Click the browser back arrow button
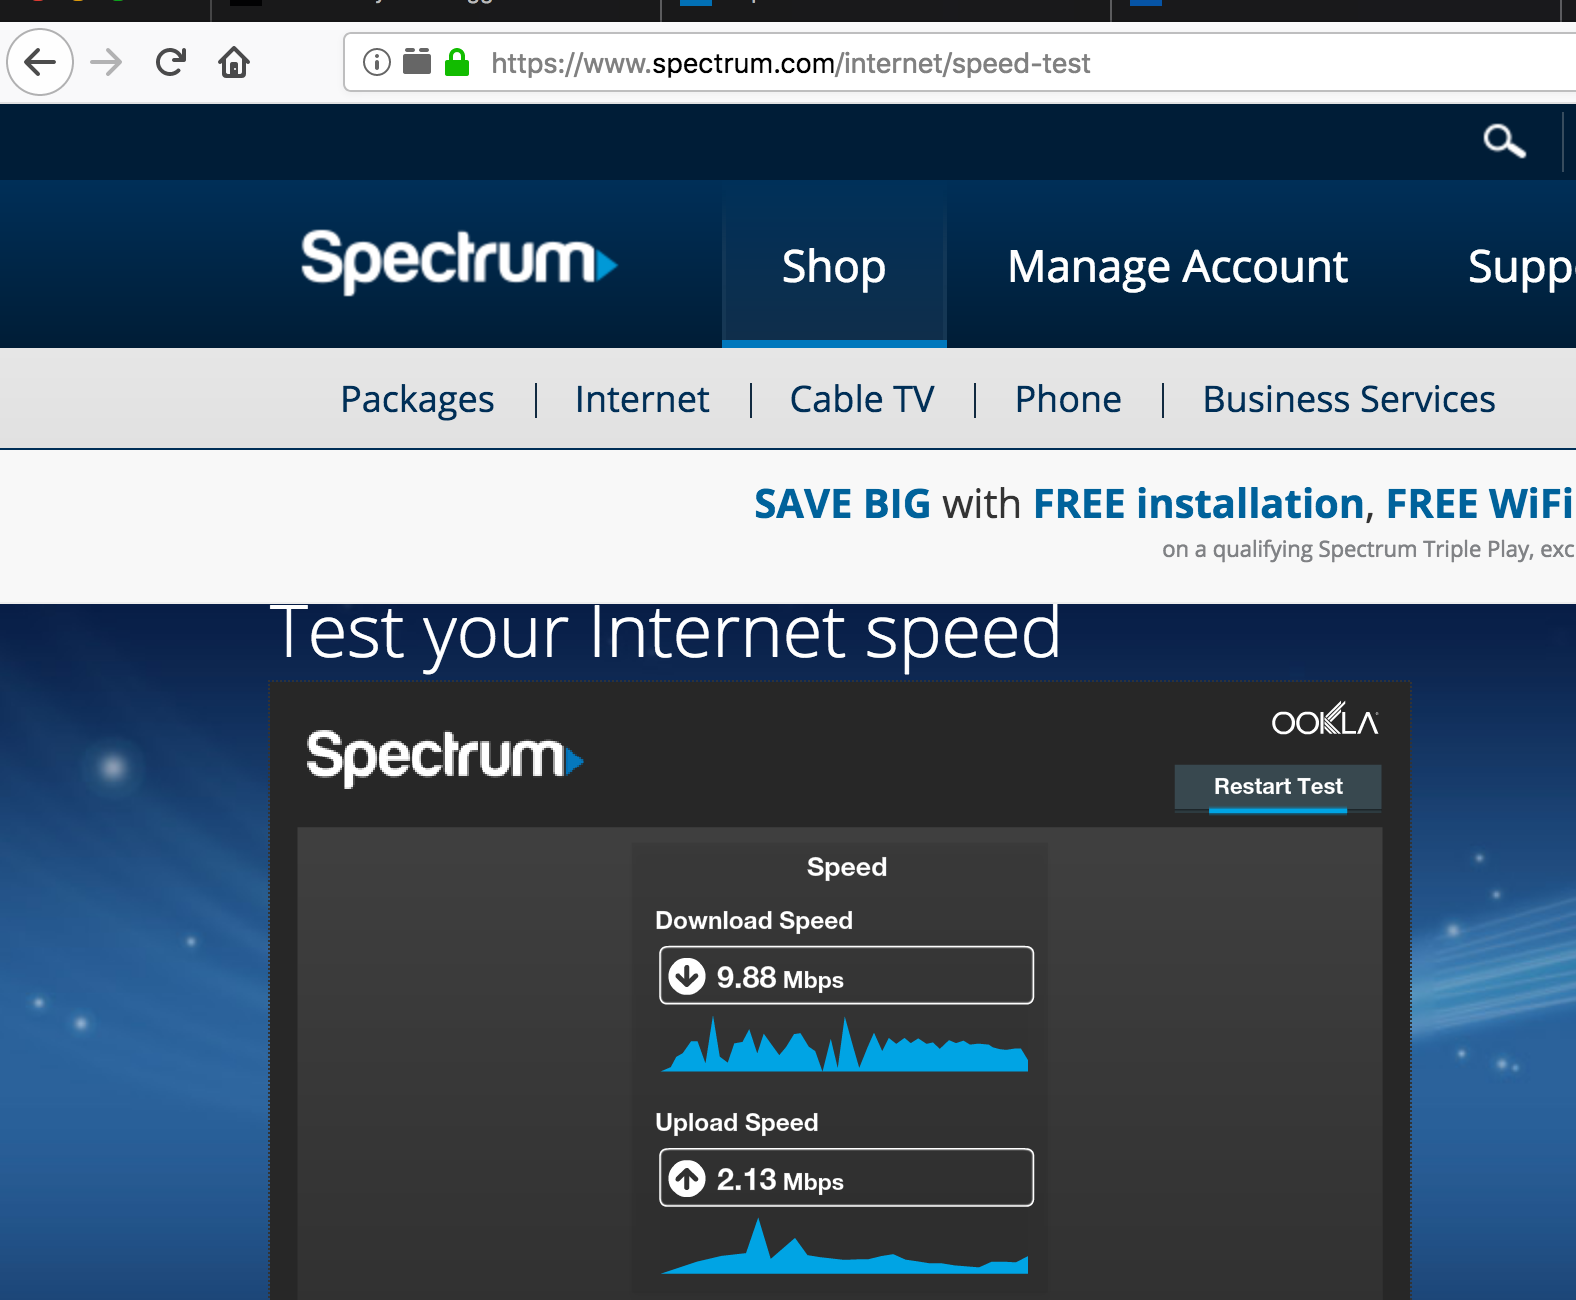This screenshot has height=1300, width=1576. (40, 63)
